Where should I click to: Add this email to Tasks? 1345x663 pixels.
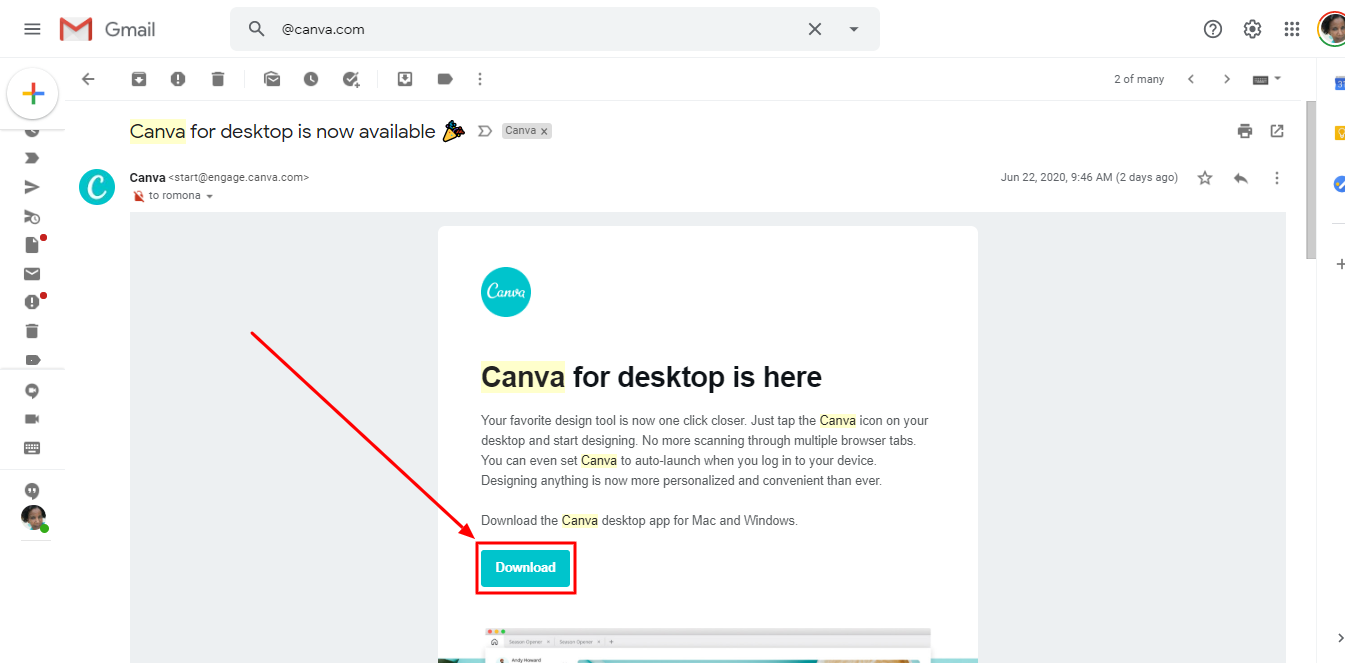click(x=351, y=79)
